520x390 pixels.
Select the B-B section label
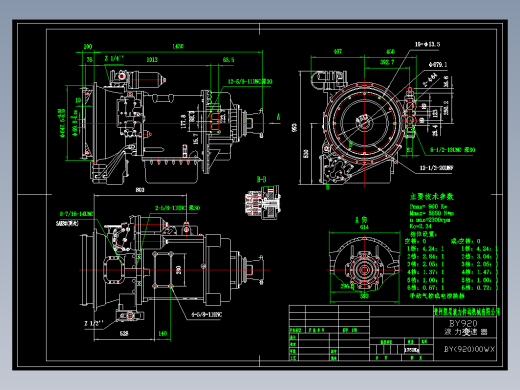[x=262, y=180]
